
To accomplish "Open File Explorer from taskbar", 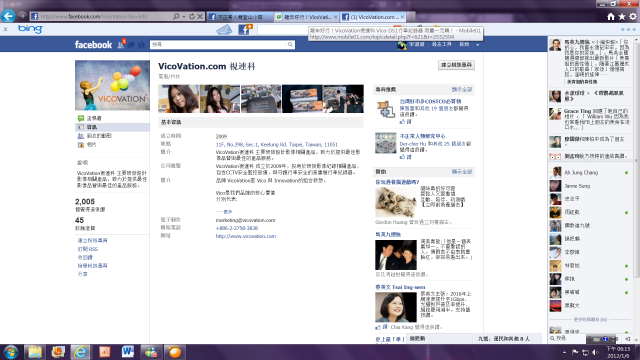I will (x=35, y=352).
